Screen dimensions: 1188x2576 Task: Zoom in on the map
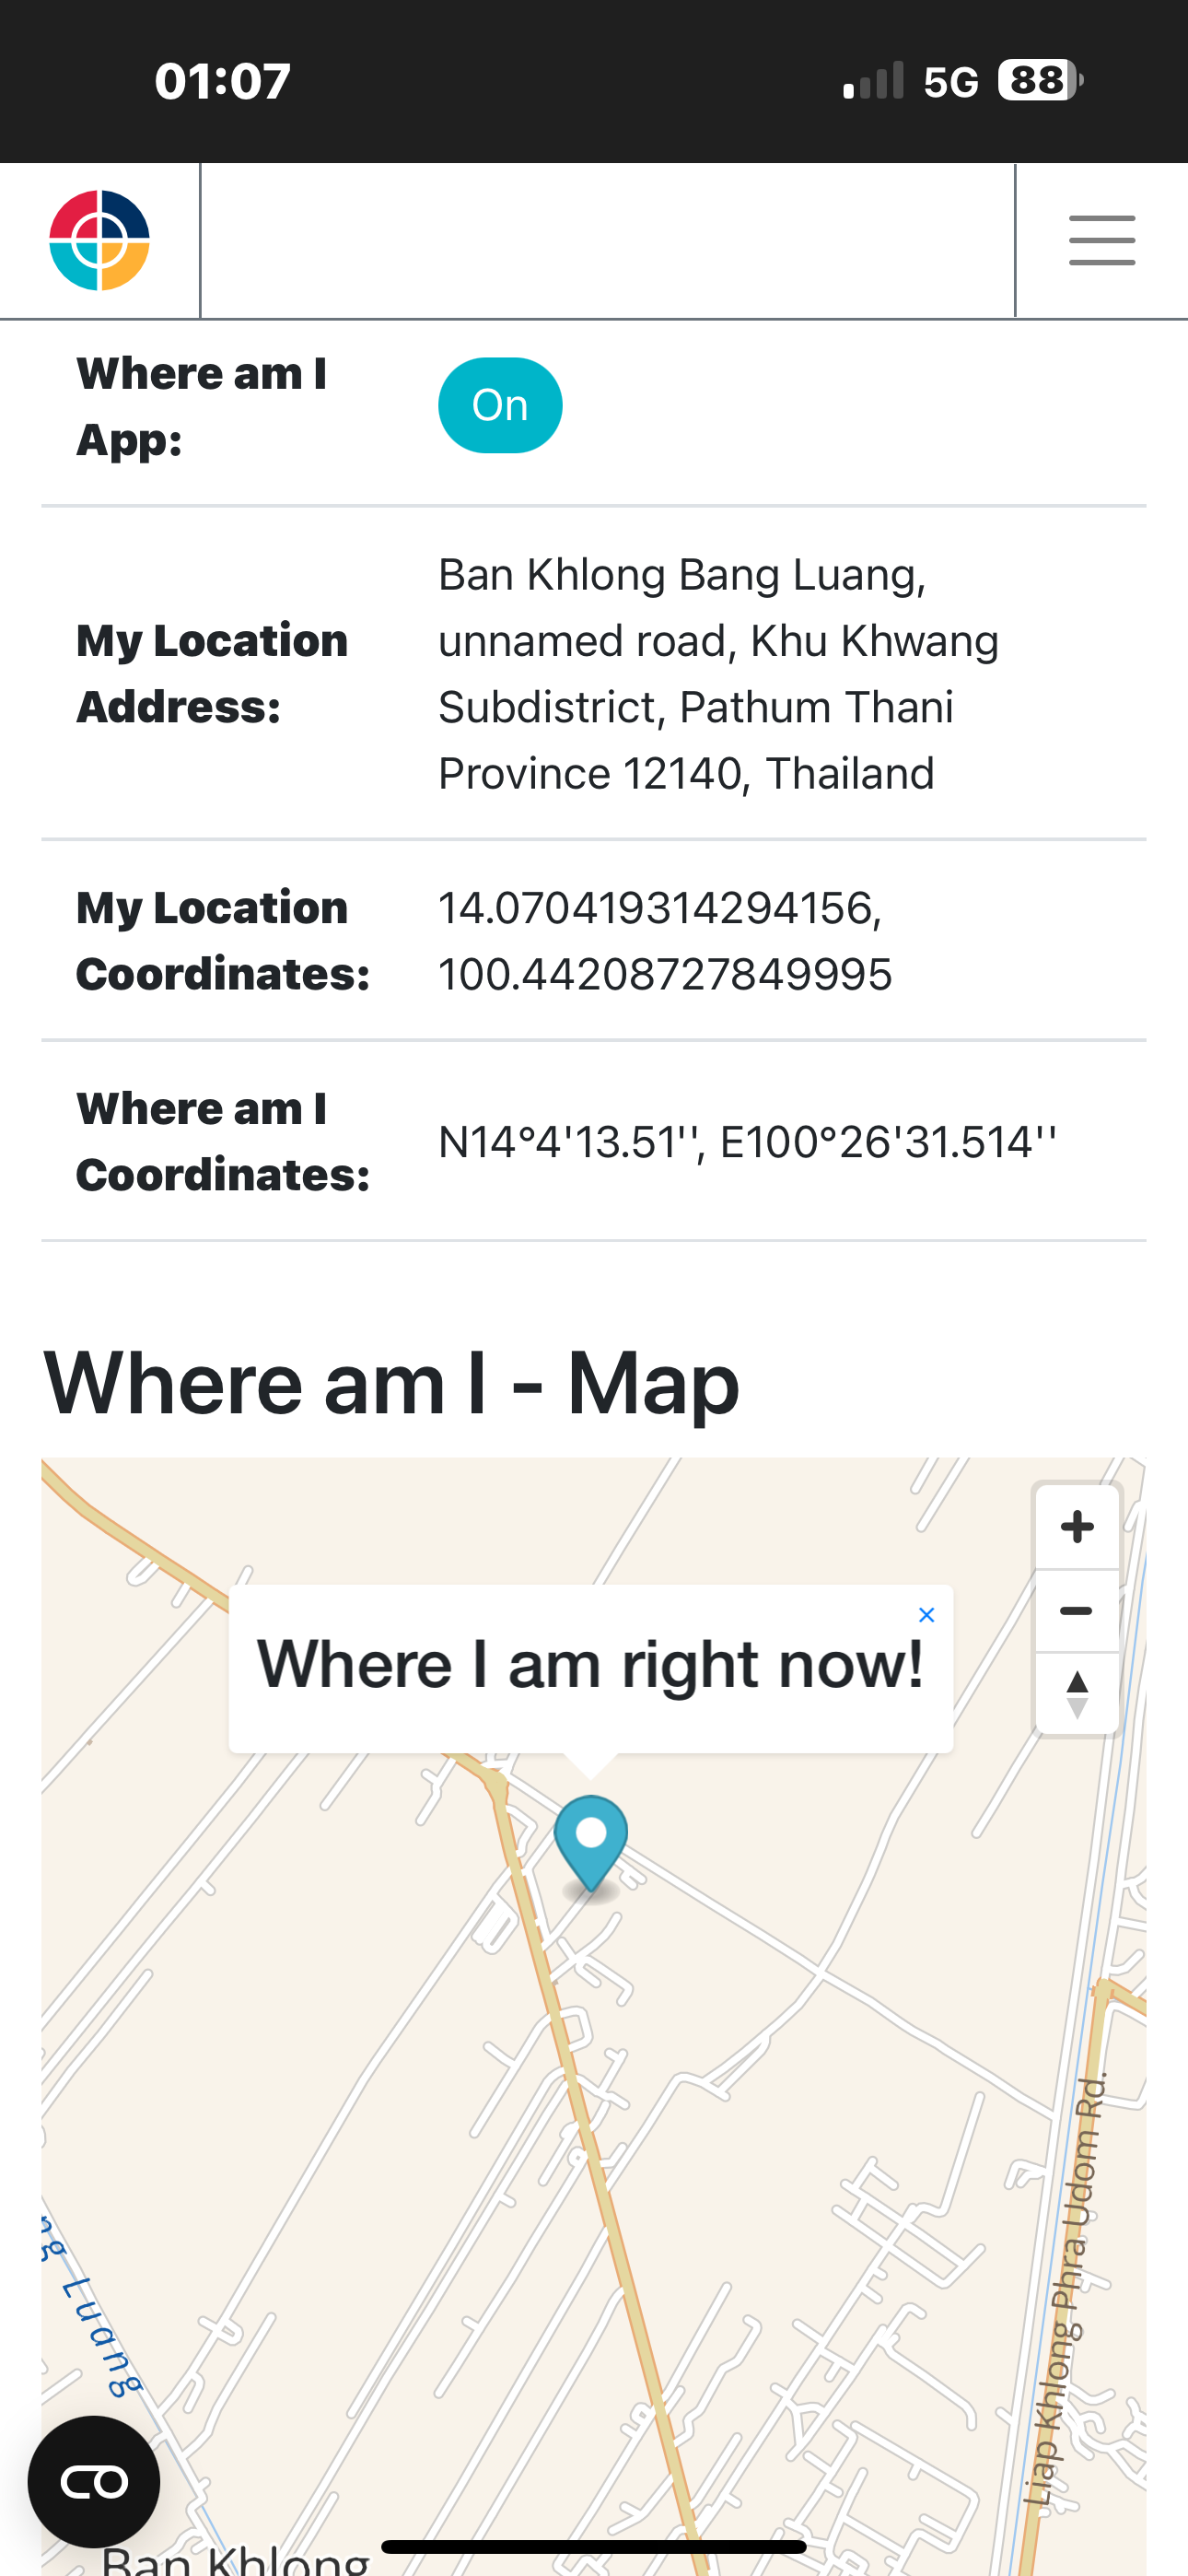click(x=1077, y=1527)
